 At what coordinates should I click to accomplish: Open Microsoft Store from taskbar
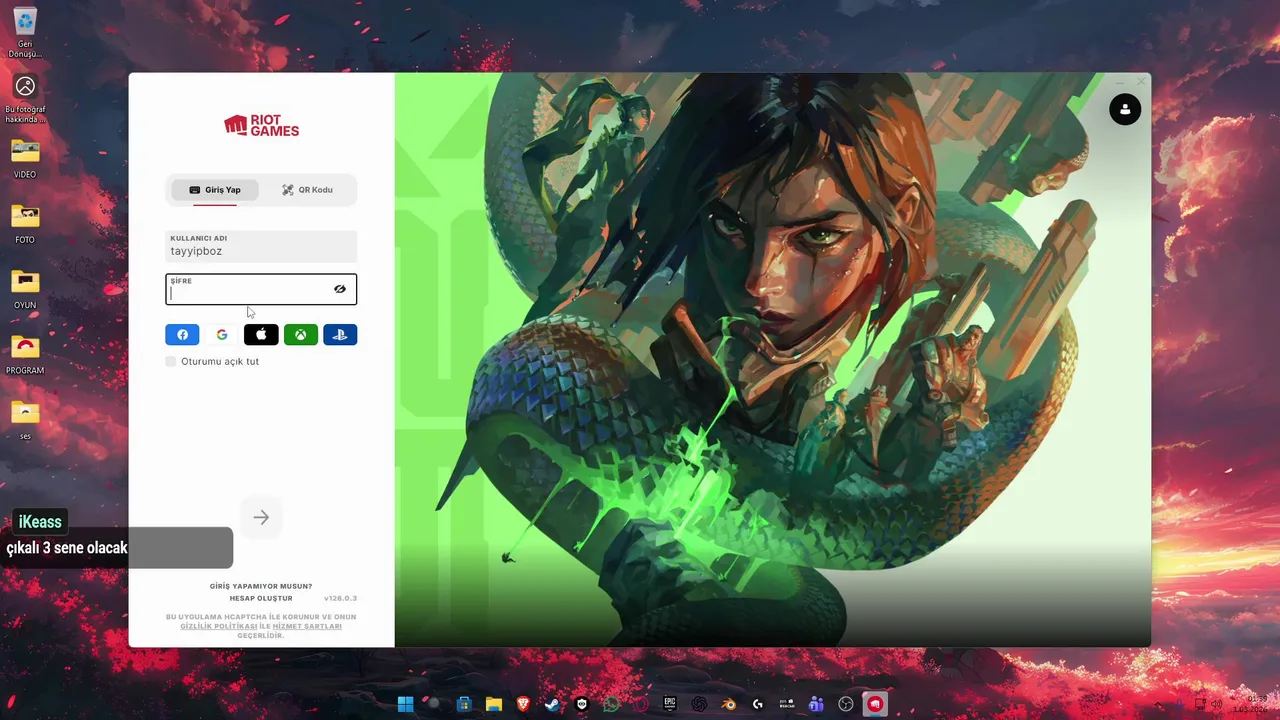coord(464,704)
